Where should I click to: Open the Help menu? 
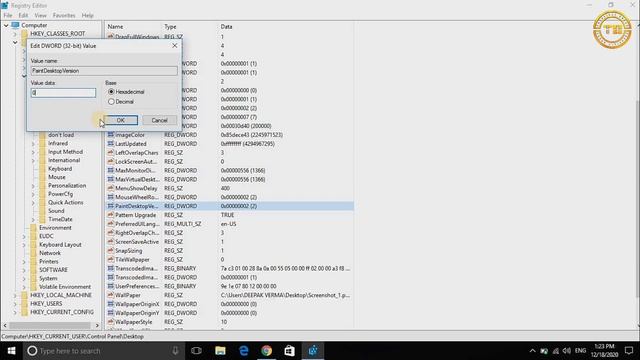[87, 16]
